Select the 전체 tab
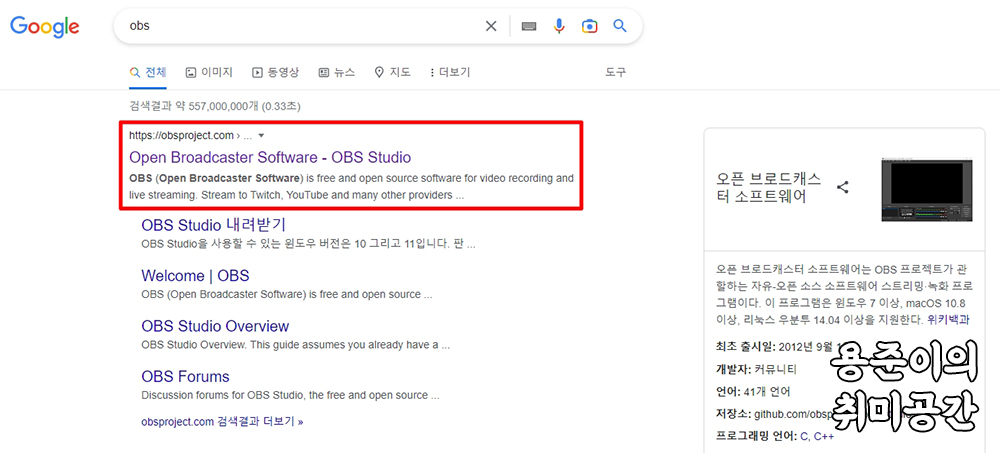 click(x=148, y=72)
